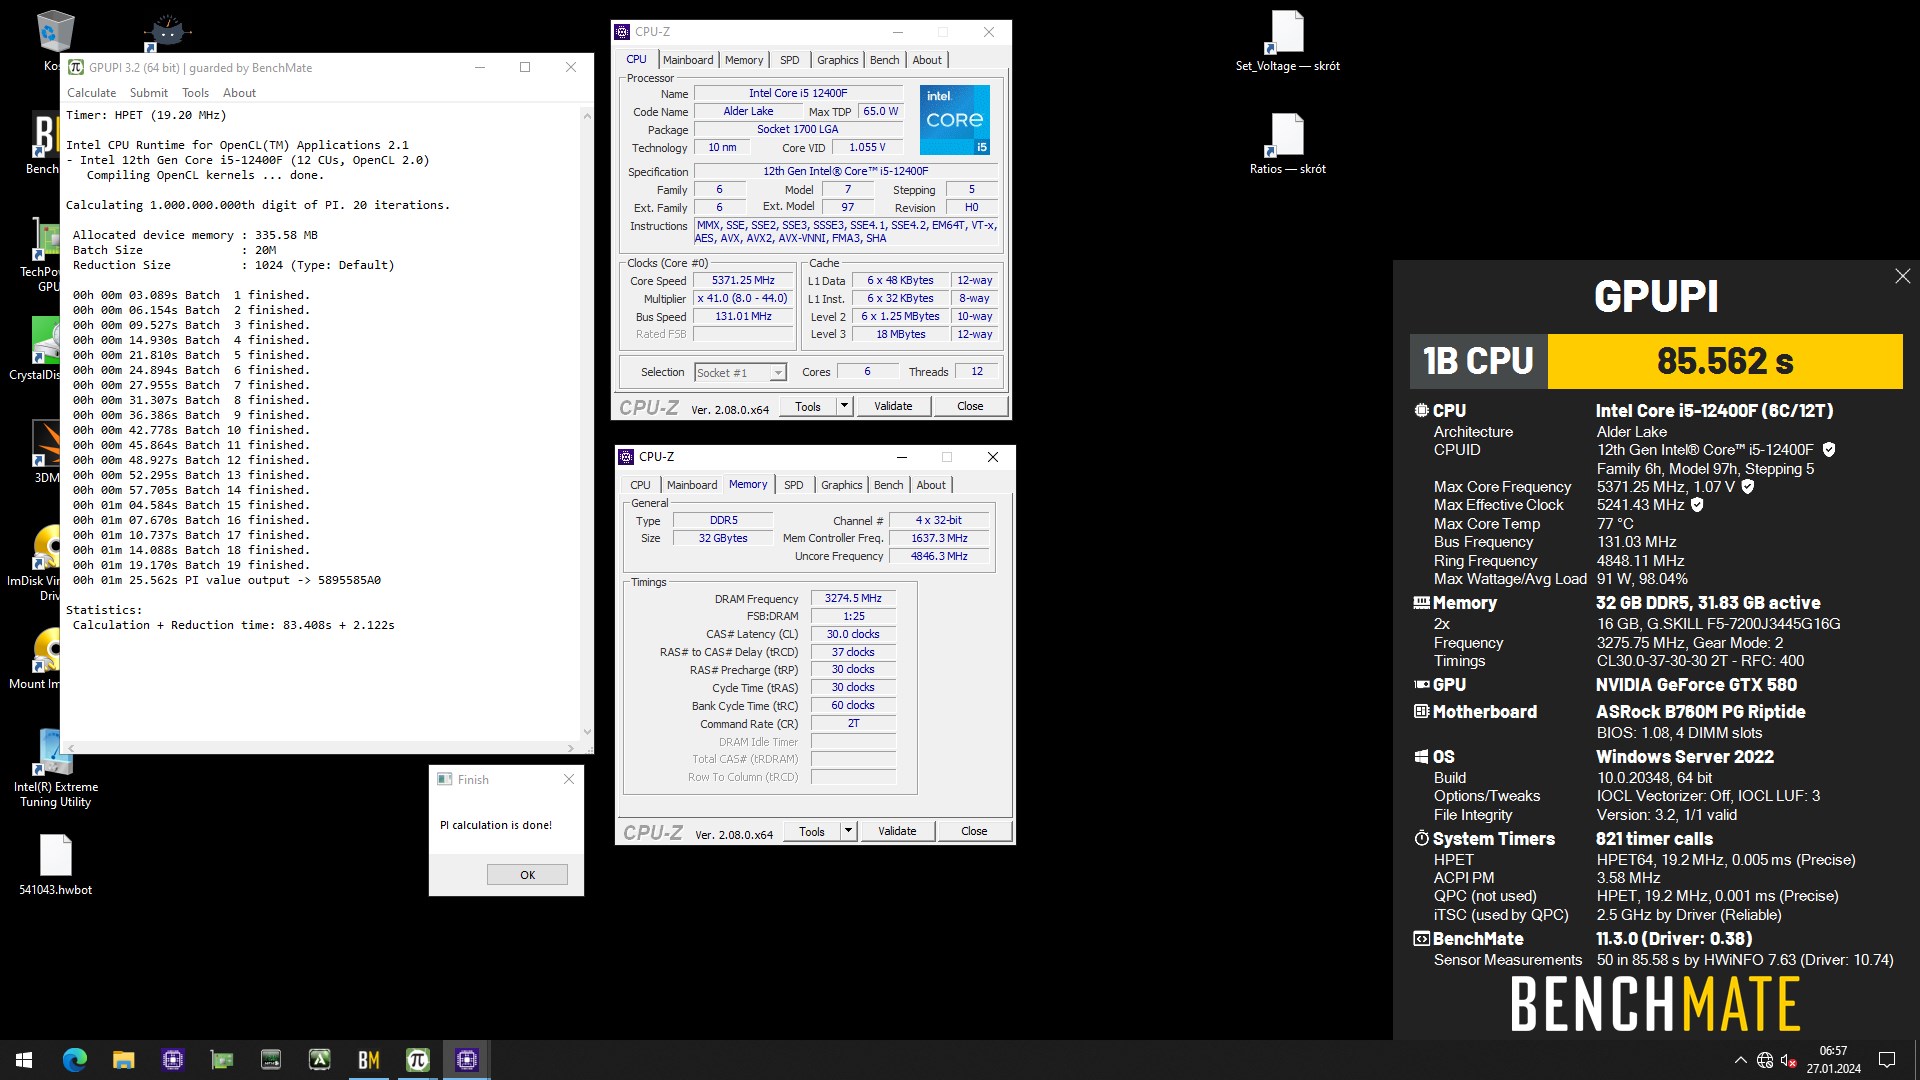This screenshot has height=1080, width=1920.
Task: Switch to Mainboard tab in top CPU-Z window
Action: [688, 60]
